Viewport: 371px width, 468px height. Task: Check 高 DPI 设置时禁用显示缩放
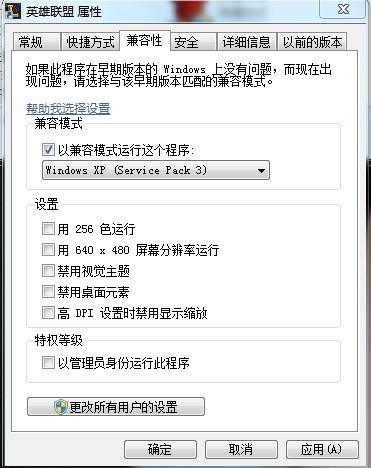(x=48, y=313)
